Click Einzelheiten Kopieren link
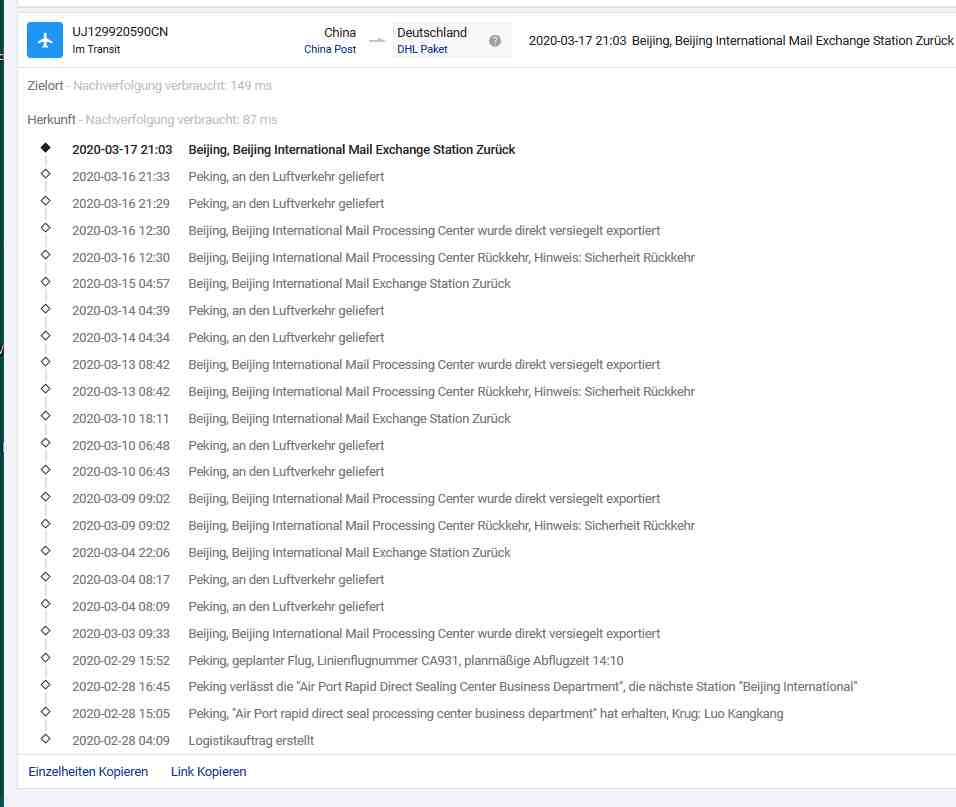The image size is (956, 807). click(x=88, y=772)
